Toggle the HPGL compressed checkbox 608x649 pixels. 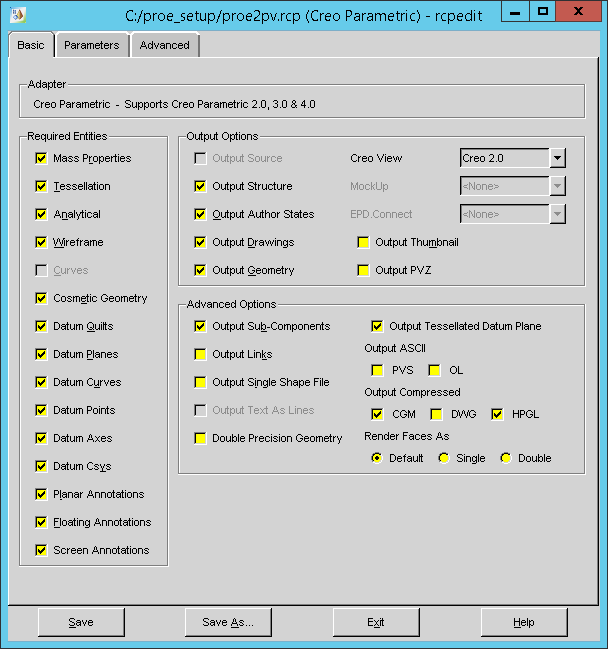click(497, 414)
